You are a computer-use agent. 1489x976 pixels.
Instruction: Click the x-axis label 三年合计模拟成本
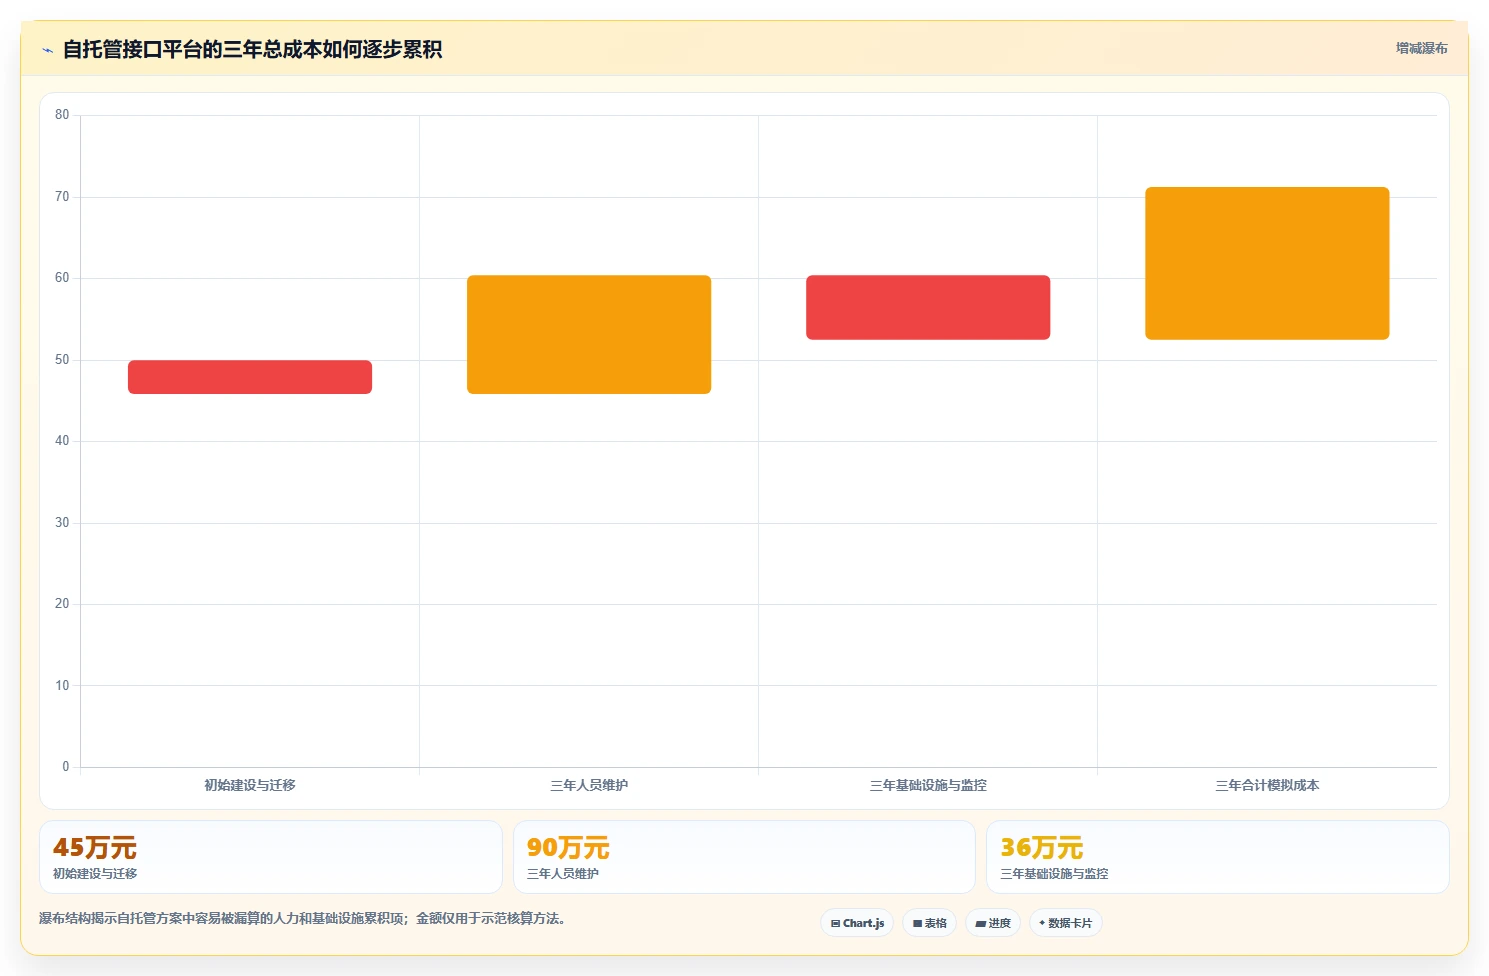tap(1267, 785)
